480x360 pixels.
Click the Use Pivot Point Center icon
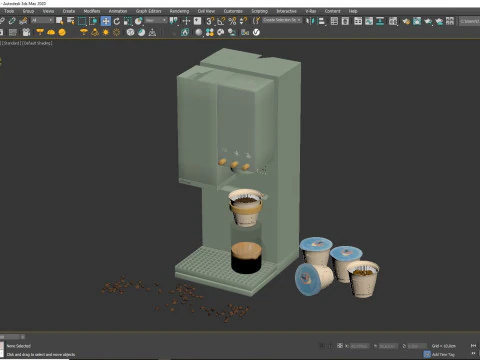pos(174,21)
